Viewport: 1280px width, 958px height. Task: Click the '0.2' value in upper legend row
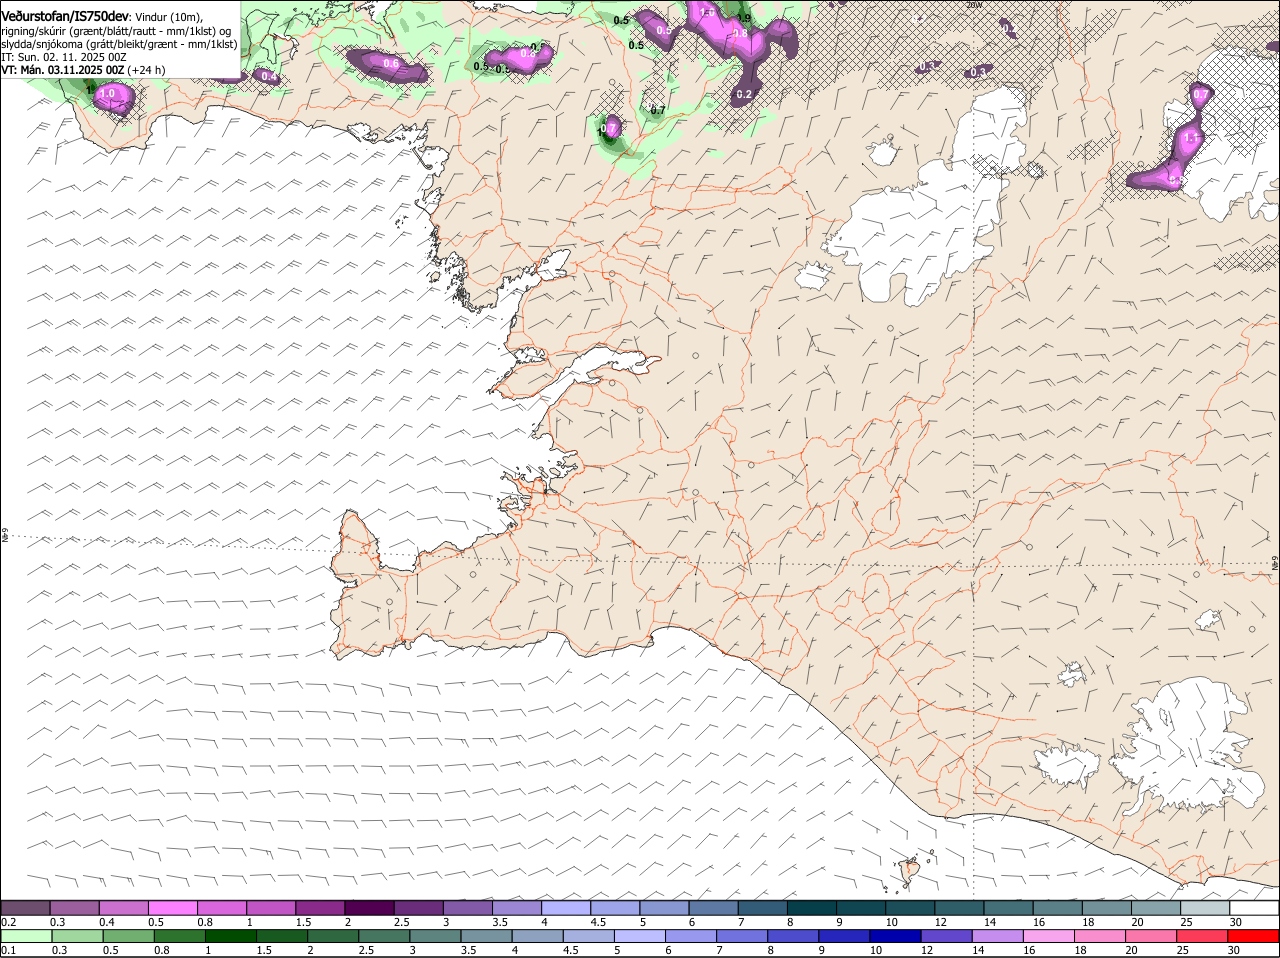(8, 922)
